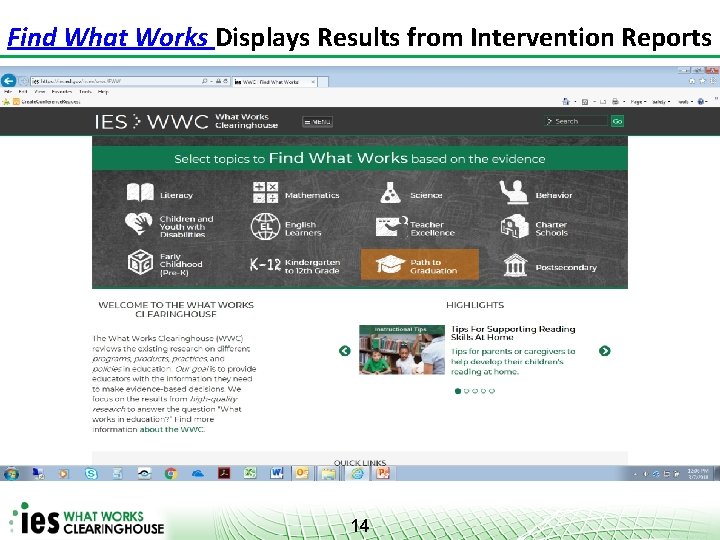The height and width of the screenshot is (540, 720).
Task: Open Skype from the taskbar
Action: (91, 473)
